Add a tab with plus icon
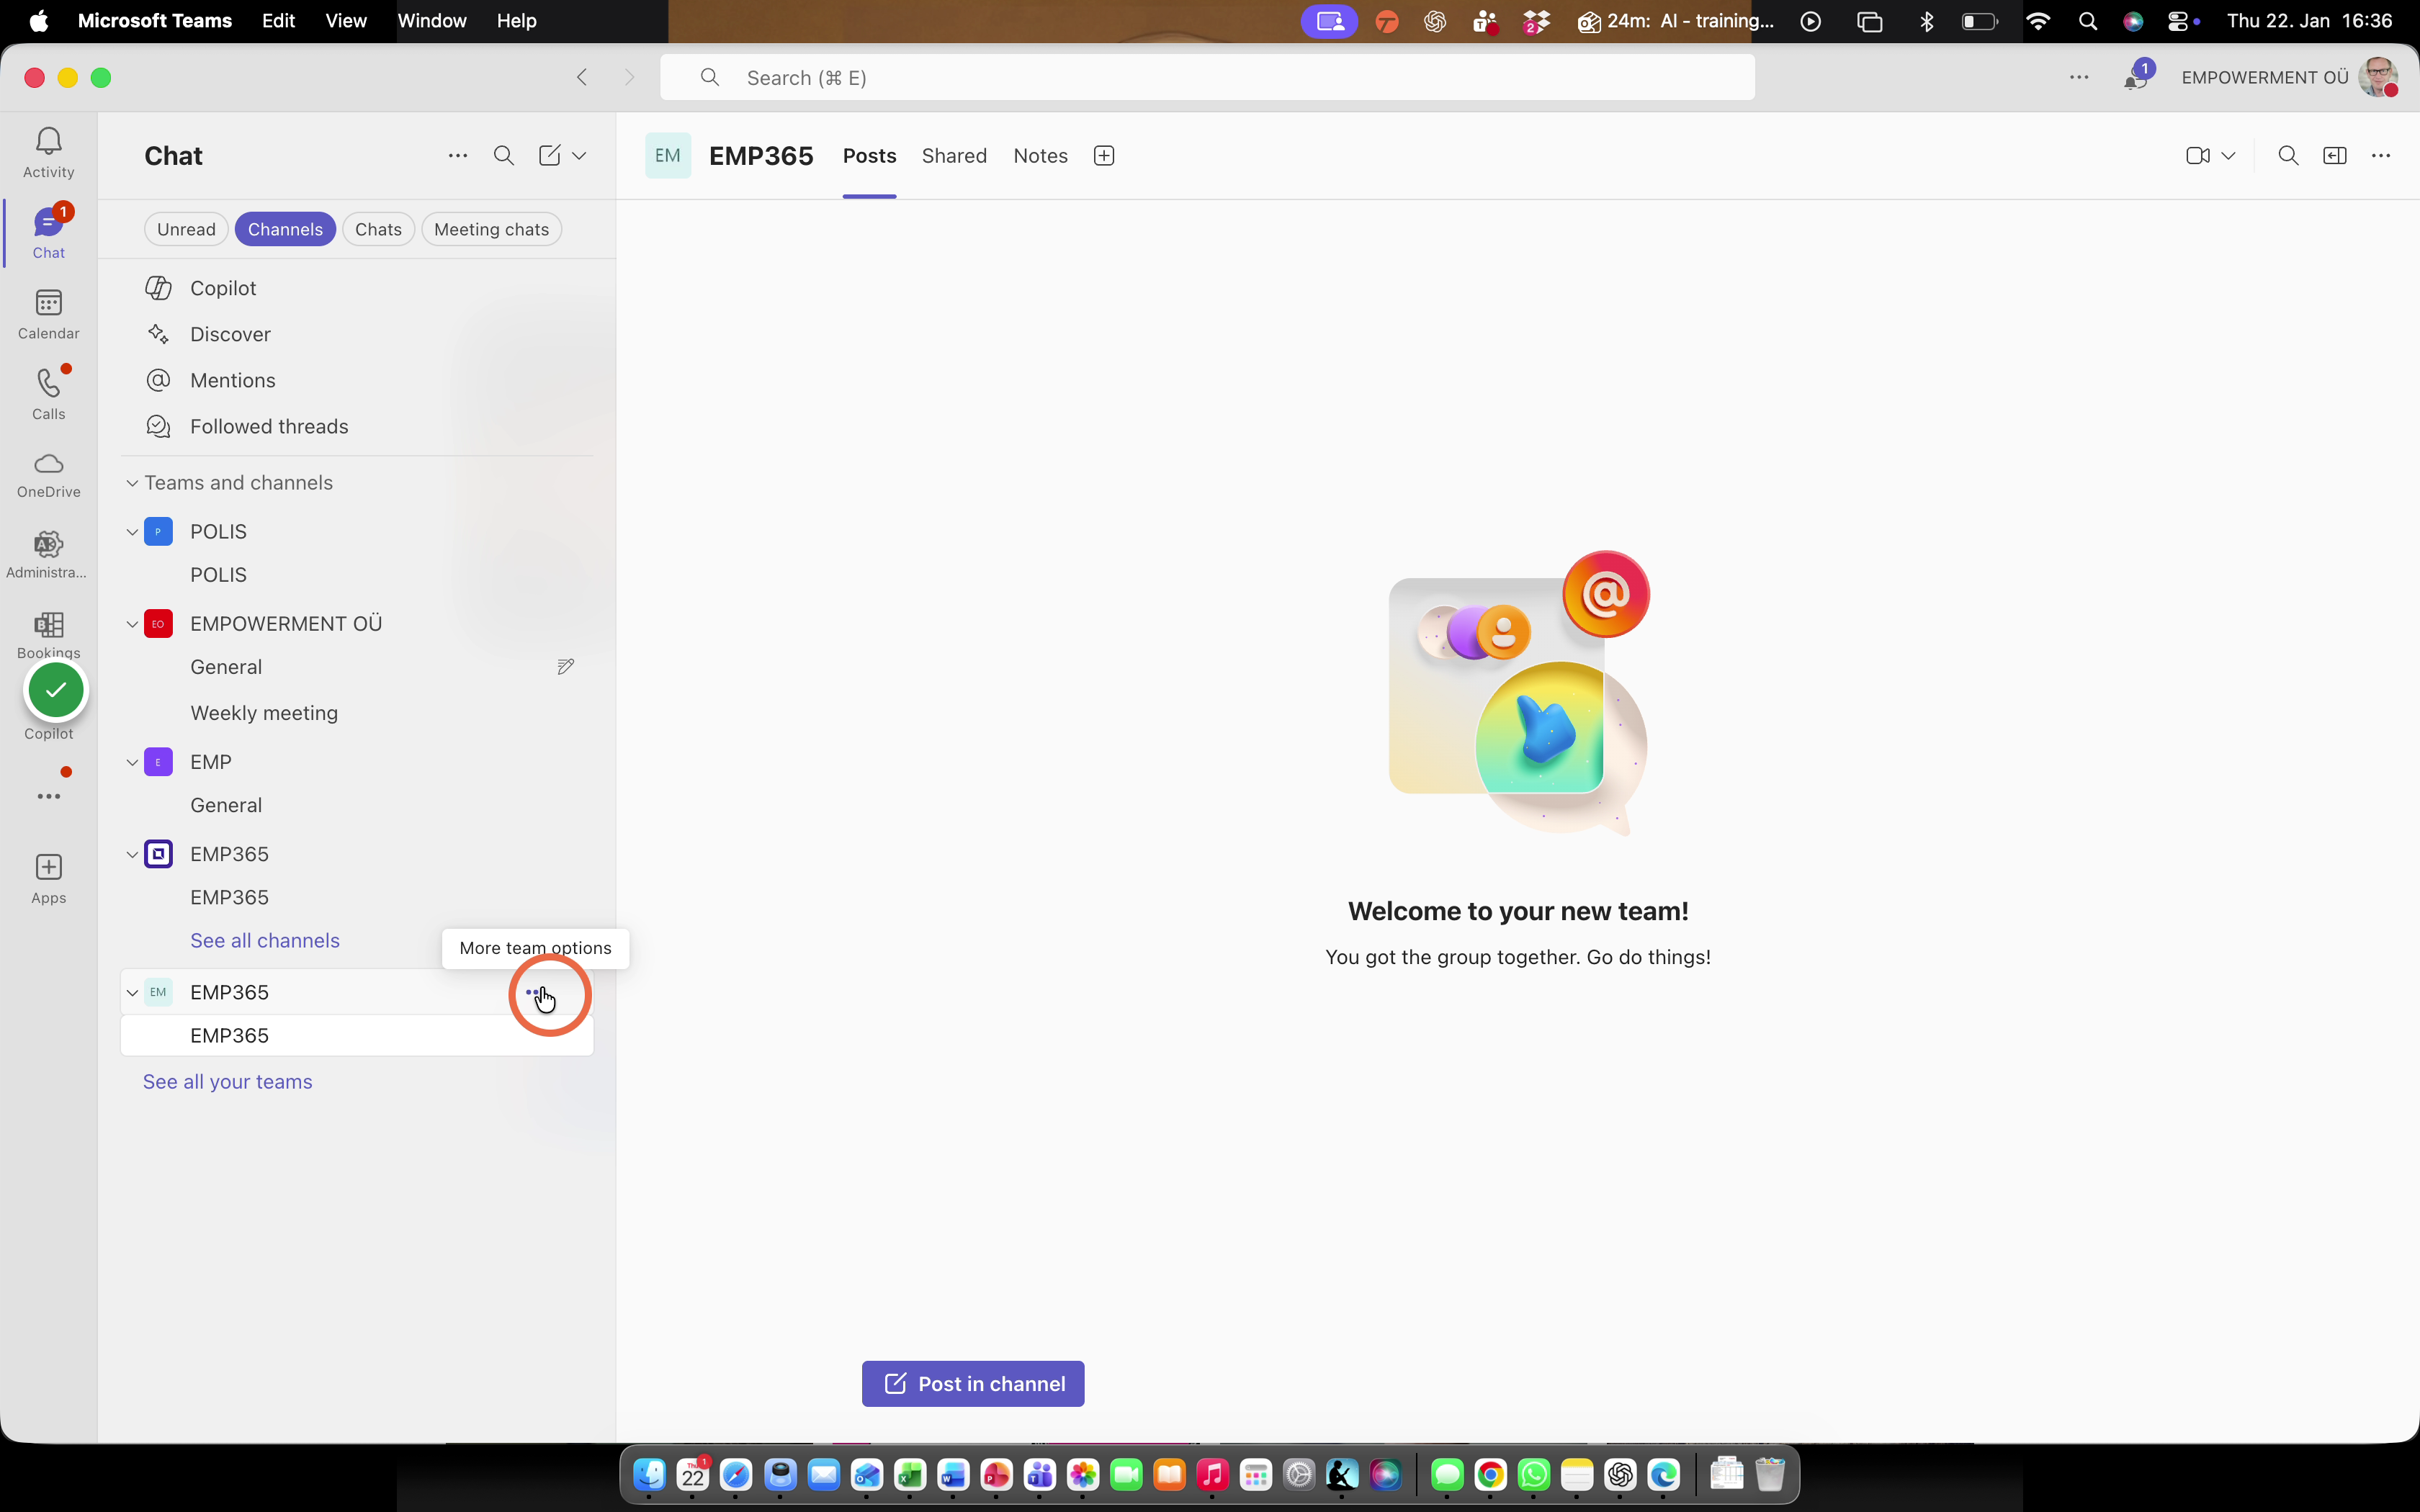This screenshot has width=2420, height=1512. [1104, 155]
